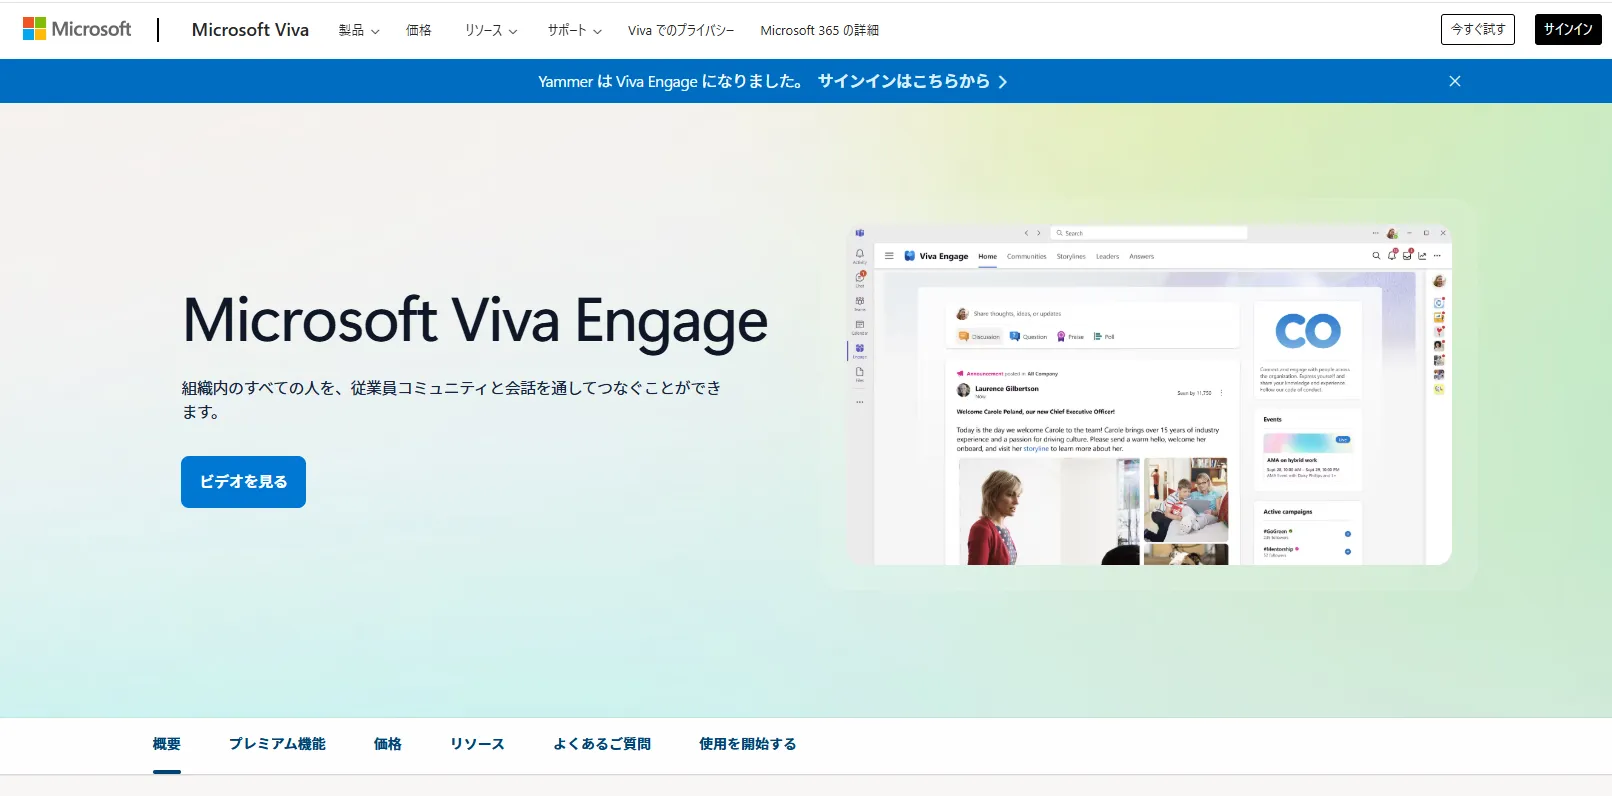Close the blue Yammer announcement banner
The image size is (1612, 796).
click(x=1455, y=81)
